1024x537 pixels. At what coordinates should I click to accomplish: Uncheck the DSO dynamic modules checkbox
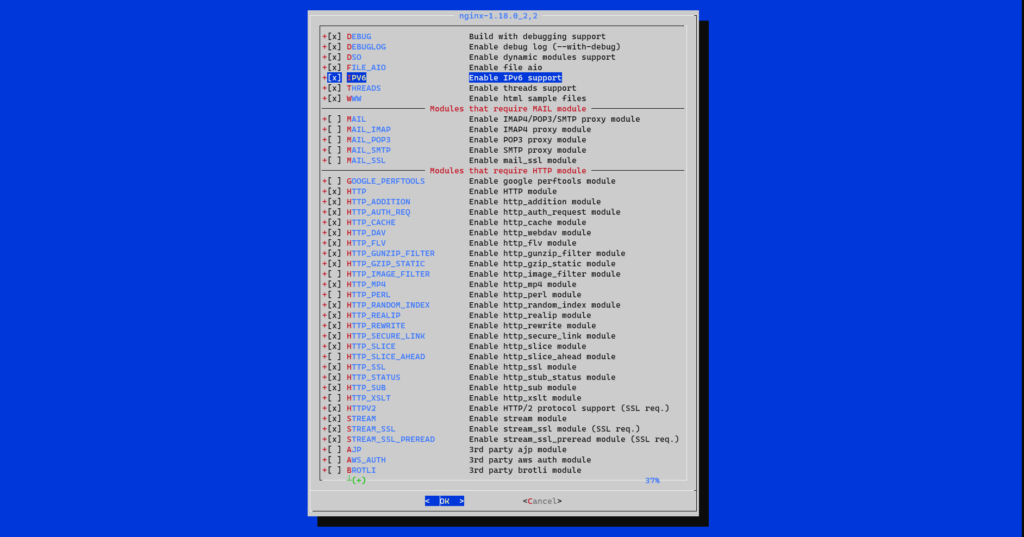[334, 57]
